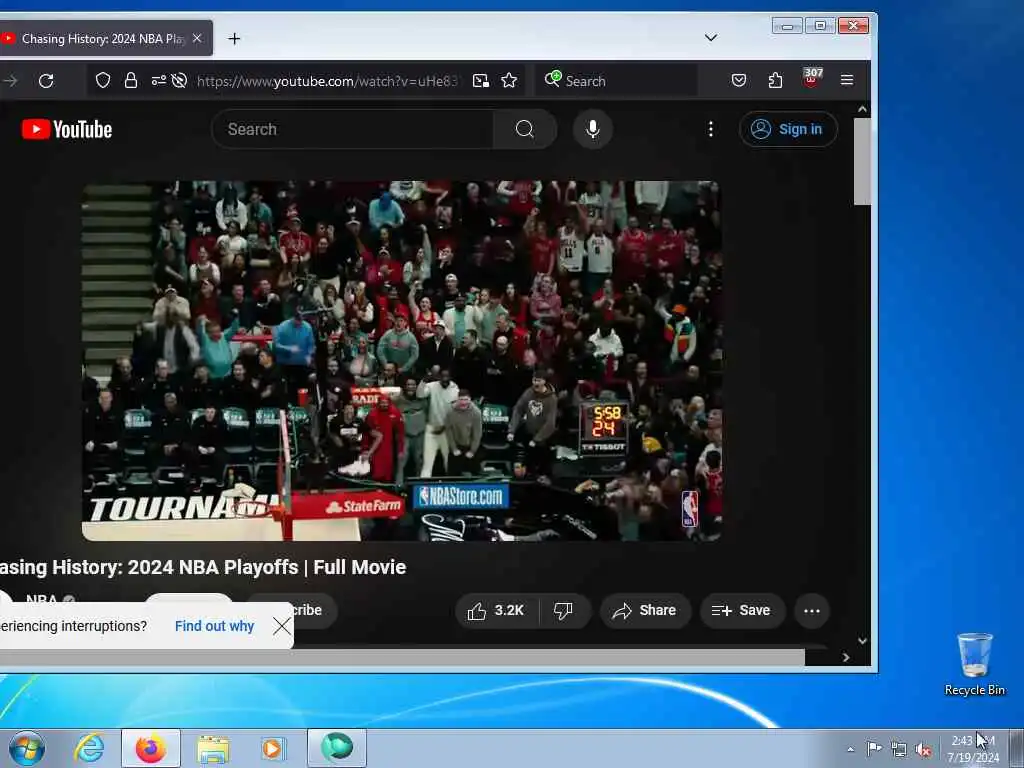The width and height of the screenshot is (1024, 768).
Task: Close the Chasing History tab
Action: point(197,39)
